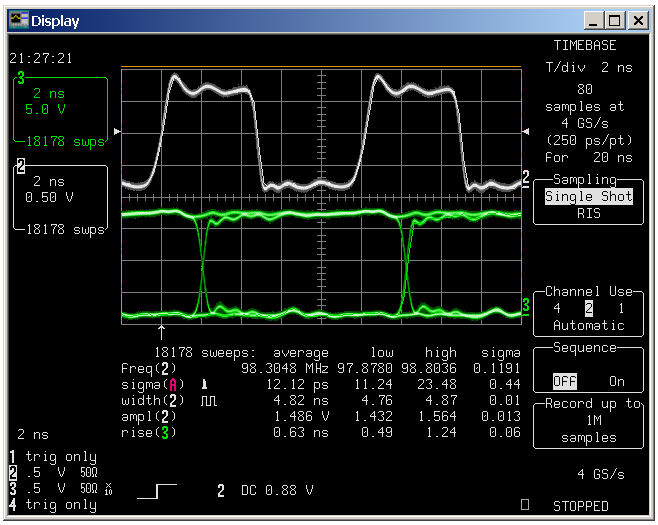Click the left trigger level arrow marker

tap(116, 131)
